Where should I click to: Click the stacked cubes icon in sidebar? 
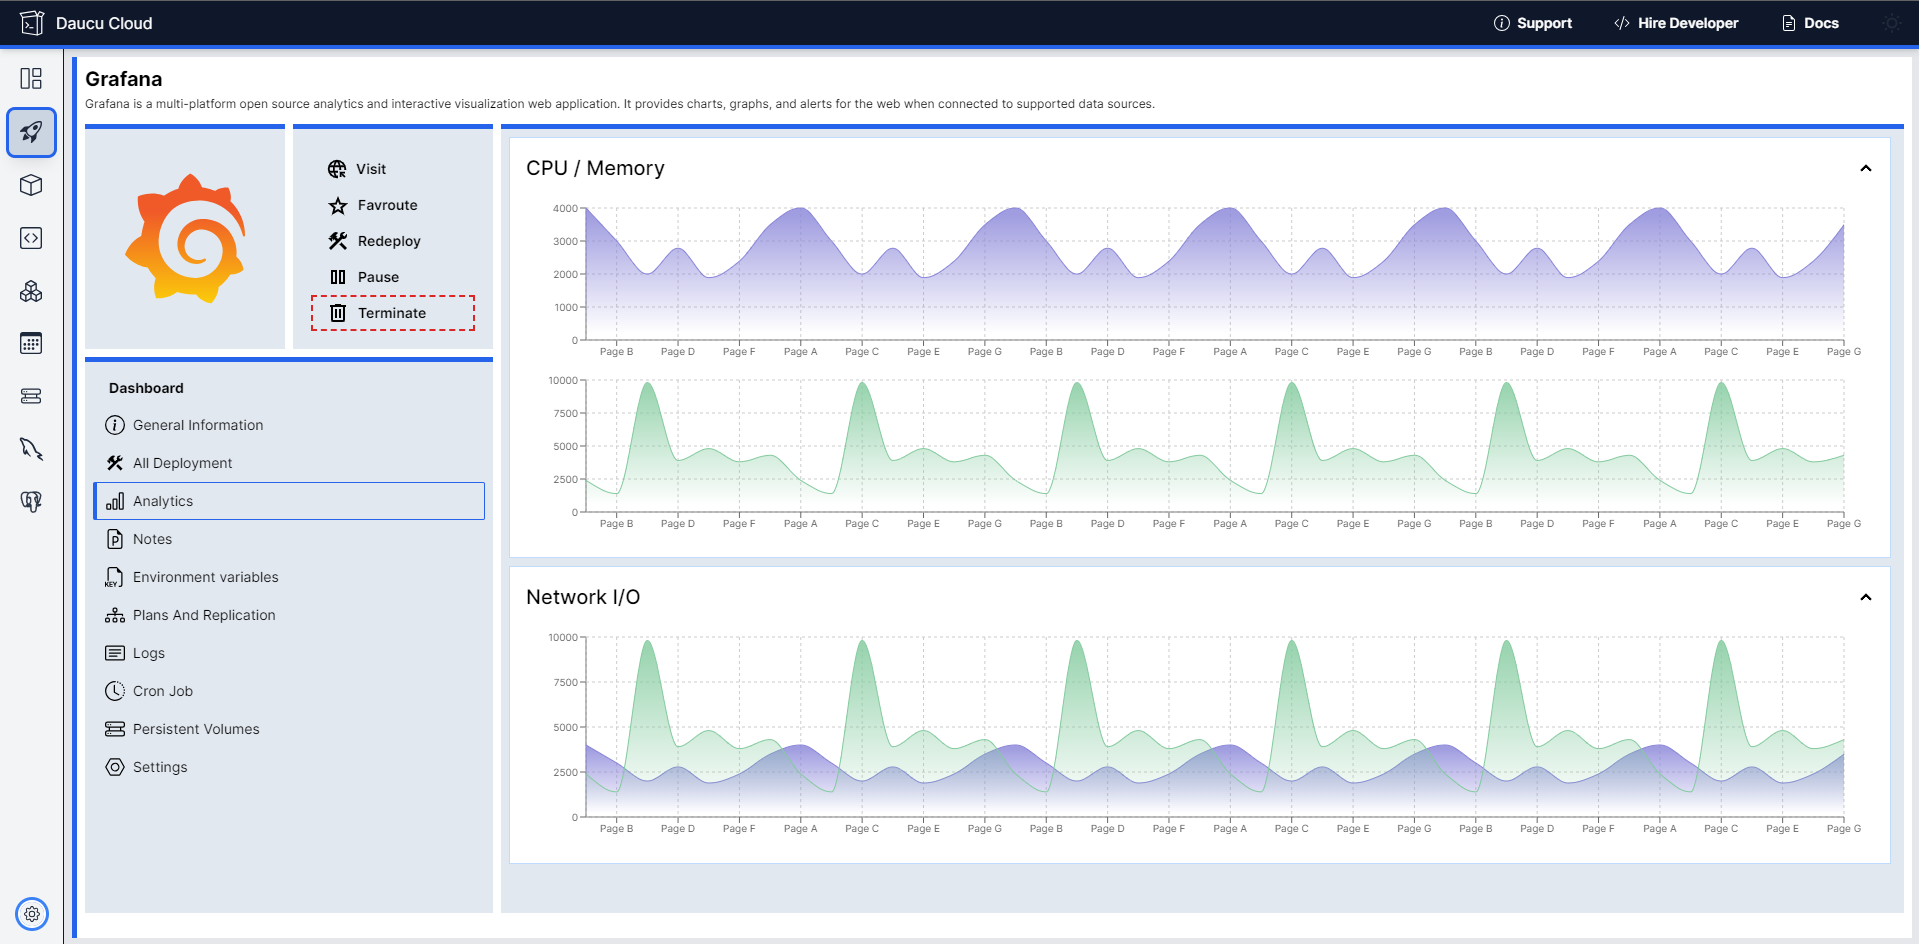pos(31,291)
